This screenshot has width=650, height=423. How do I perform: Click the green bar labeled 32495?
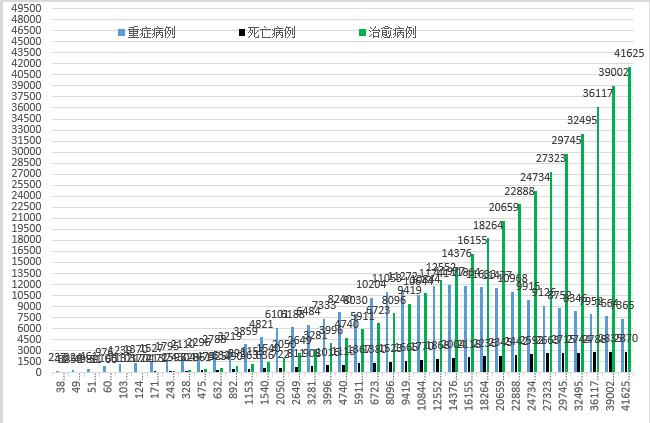tap(582, 253)
